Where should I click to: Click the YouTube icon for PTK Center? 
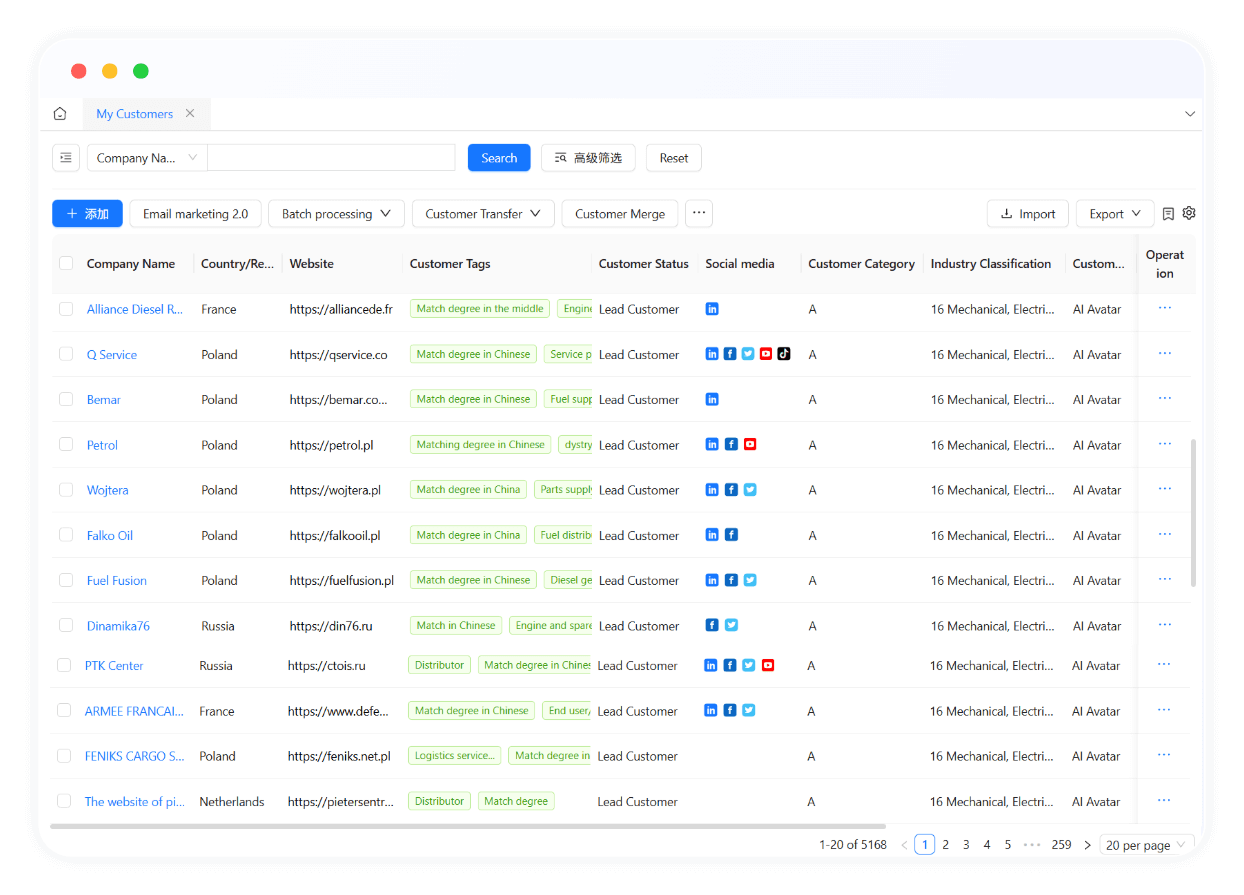pos(767,664)
